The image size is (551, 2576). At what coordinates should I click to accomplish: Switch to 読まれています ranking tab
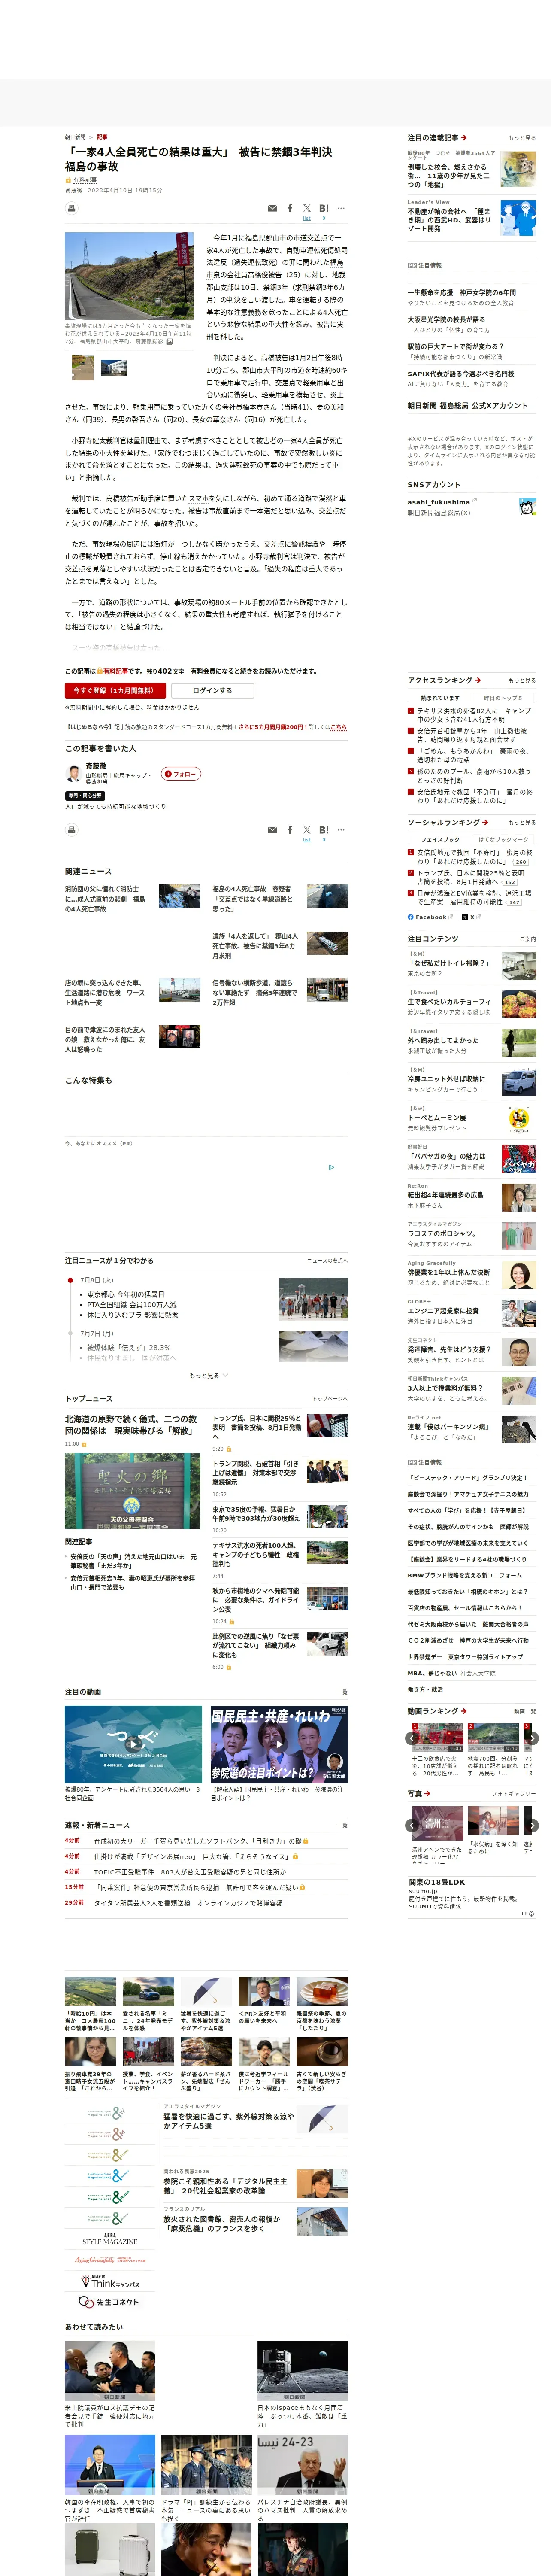[x=440, y=698]
